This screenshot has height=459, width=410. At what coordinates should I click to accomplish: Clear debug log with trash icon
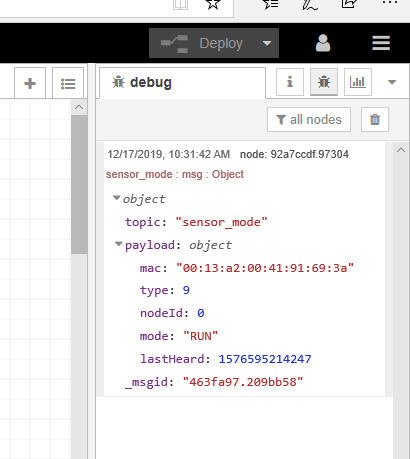click(x=375, y=119)
